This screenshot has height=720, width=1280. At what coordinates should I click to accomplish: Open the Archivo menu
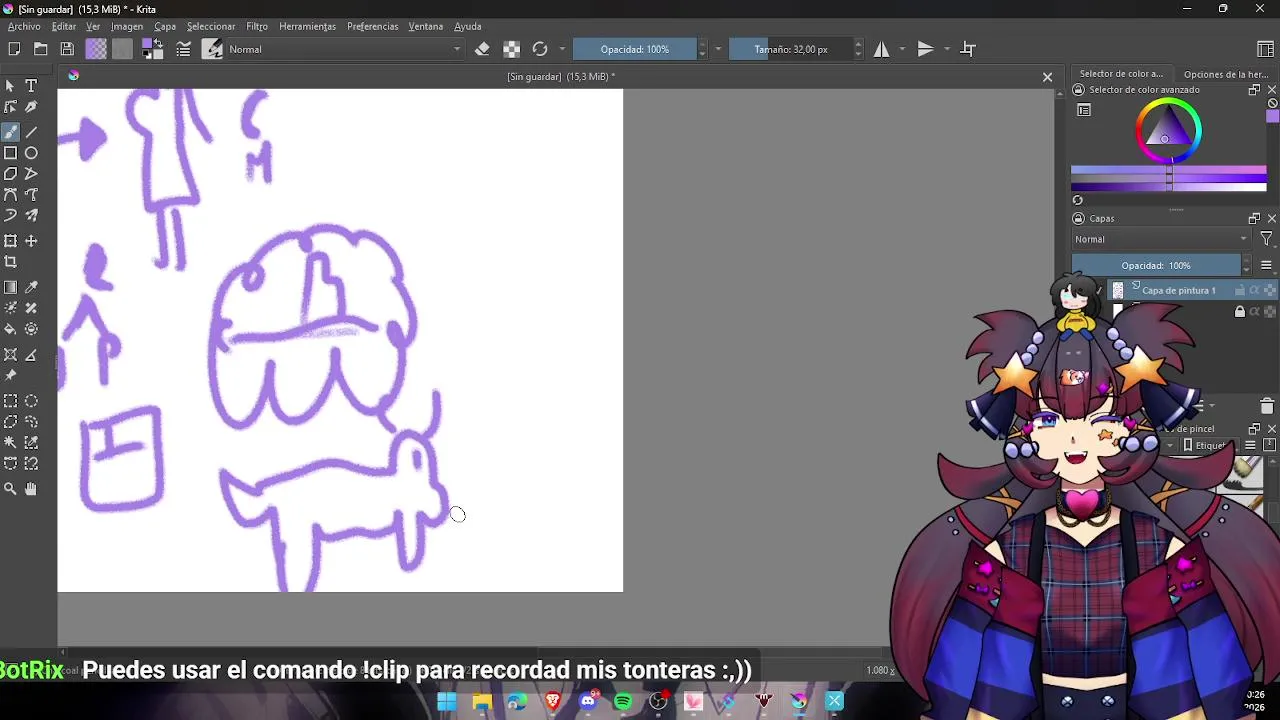click(x=24, y=26)
